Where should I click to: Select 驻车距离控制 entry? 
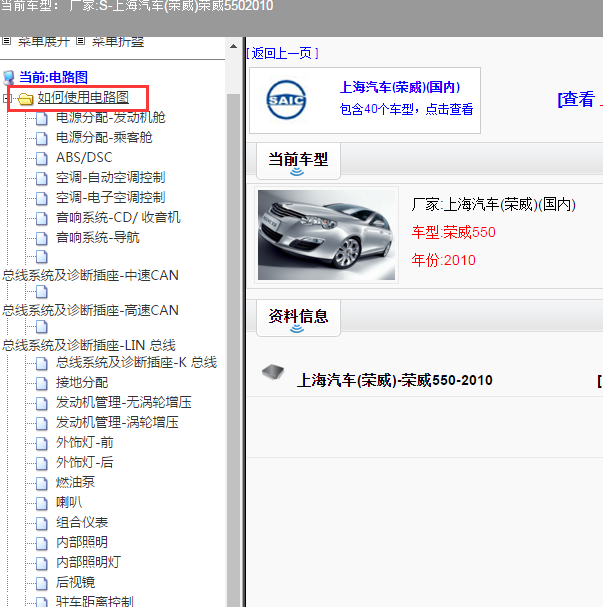(x=95, y=601)
